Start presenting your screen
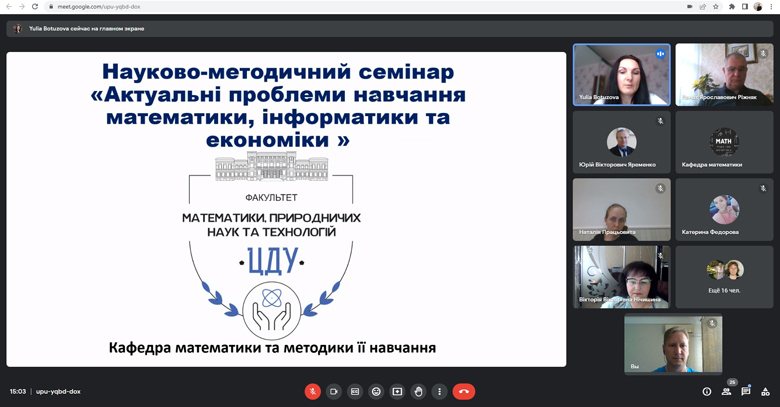Viewport: 780px width, 407px height. pyautogui.click(x=397, y=392)
